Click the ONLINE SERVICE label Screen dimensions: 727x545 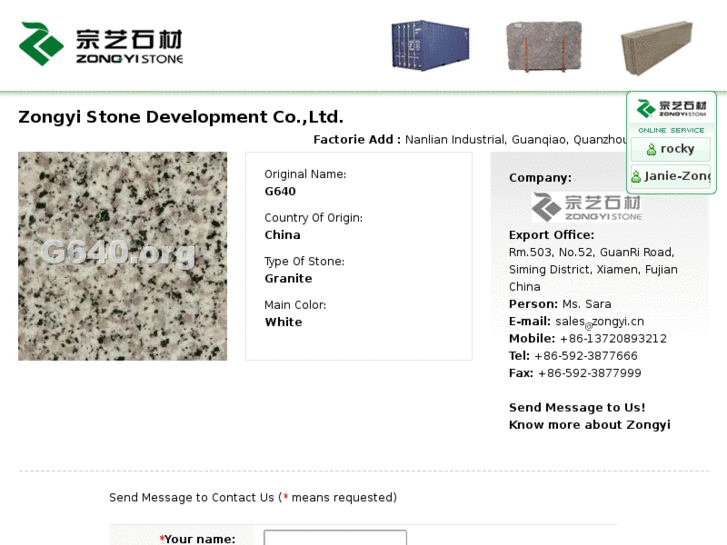tap(671, 130)
